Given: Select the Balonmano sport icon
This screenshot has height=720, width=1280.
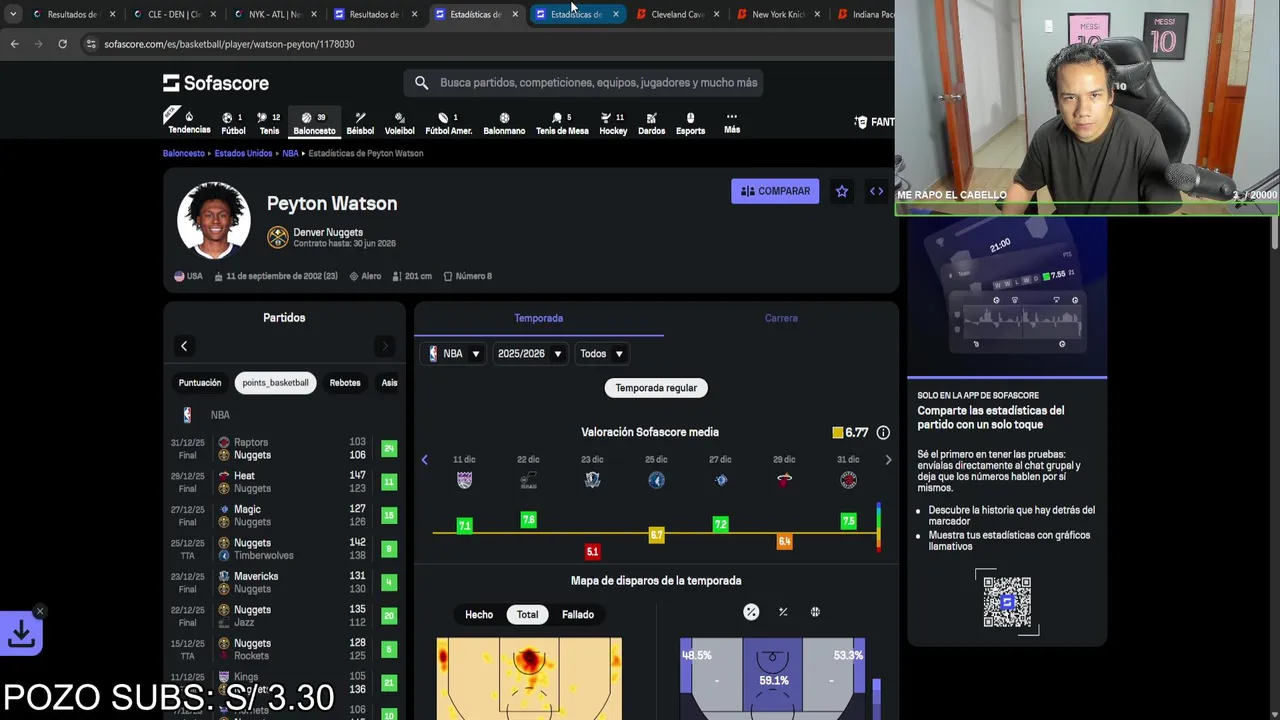Looking at the screenshot, I should (x=504, y=123).
